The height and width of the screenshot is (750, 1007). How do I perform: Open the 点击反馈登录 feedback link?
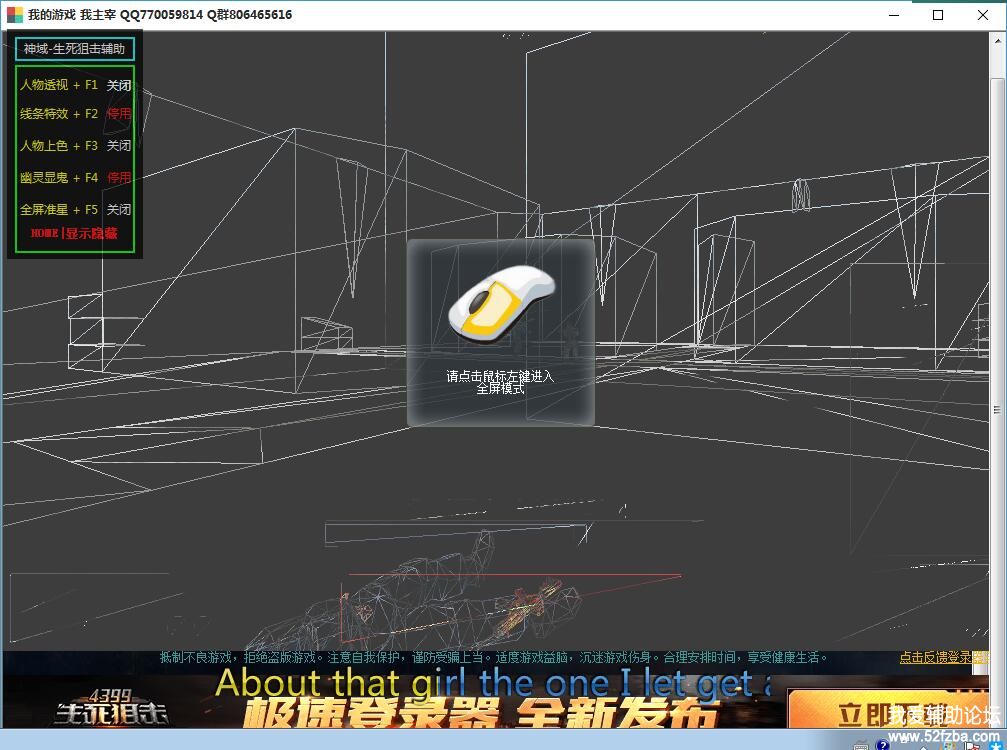coord(943,657)
